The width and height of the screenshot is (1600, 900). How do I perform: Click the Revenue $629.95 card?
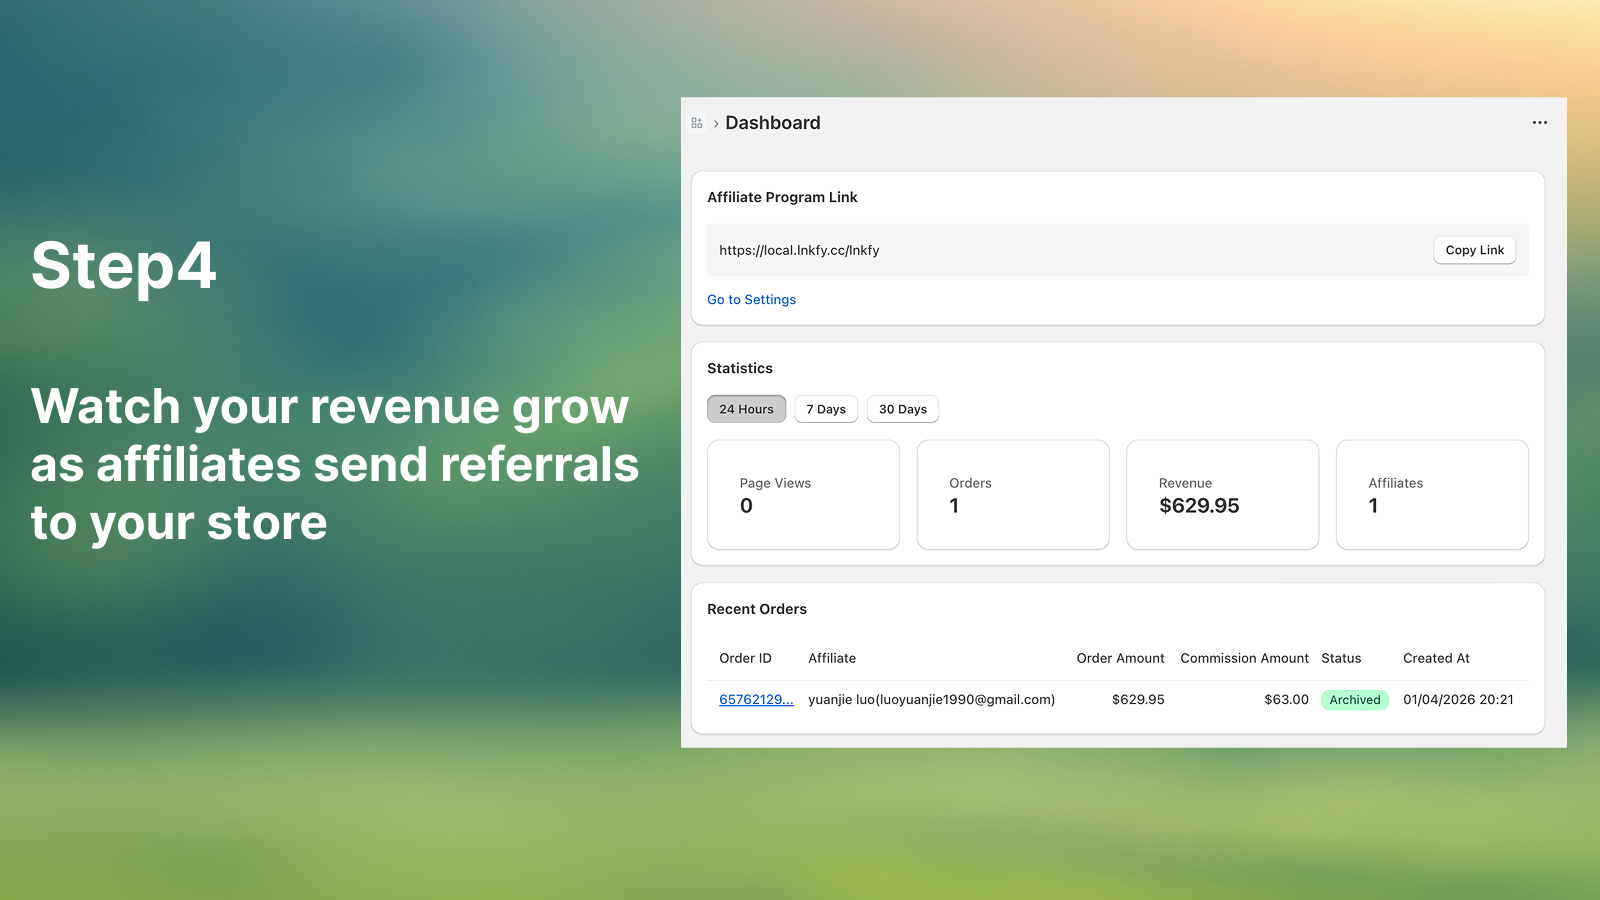tap(1223, 495)
